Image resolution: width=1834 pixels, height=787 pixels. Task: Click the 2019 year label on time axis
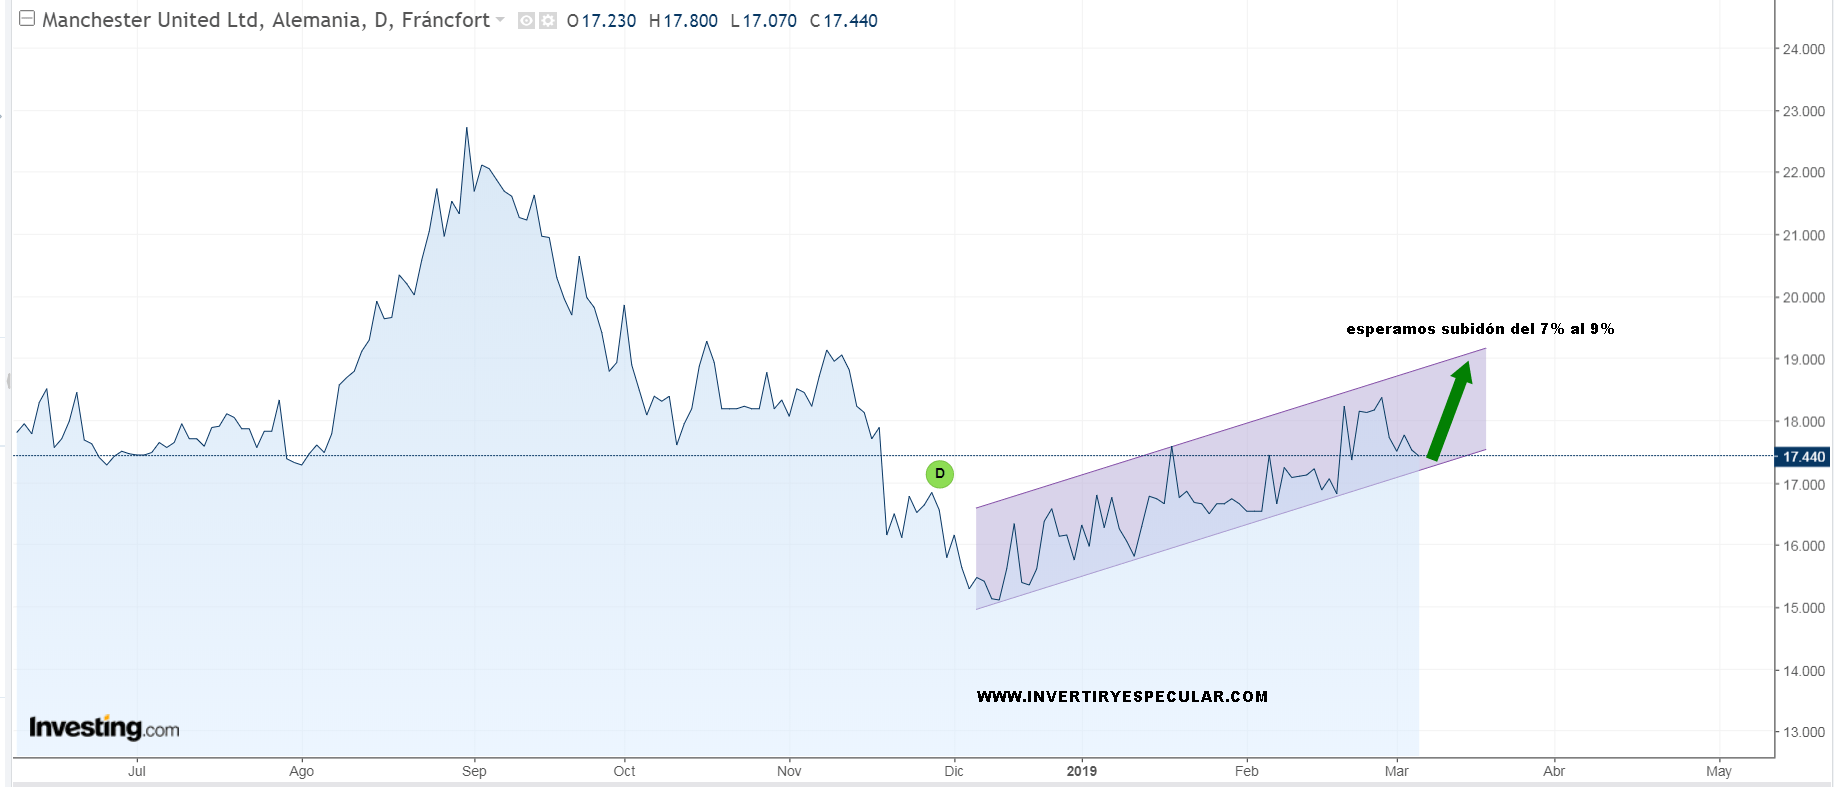(x=1081, y=771)
